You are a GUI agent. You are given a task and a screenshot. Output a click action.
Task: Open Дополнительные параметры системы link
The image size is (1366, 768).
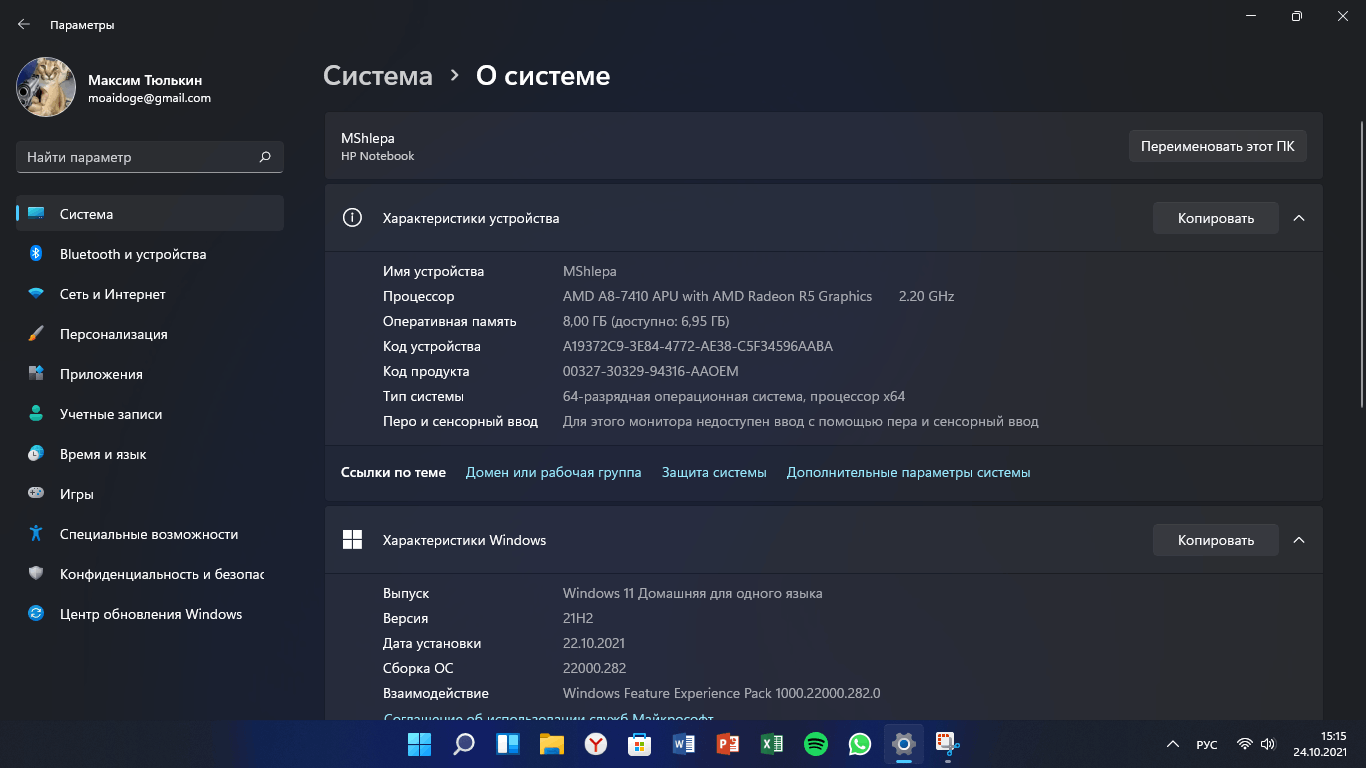pos(908,472)
